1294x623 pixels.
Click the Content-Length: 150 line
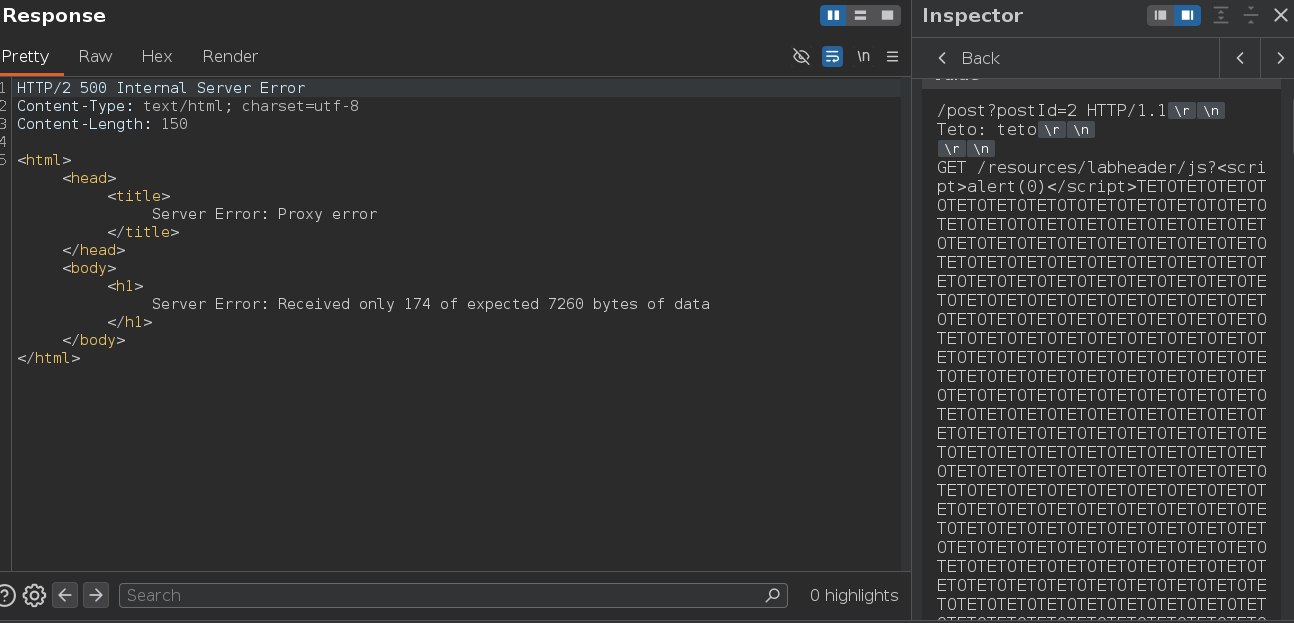(102, 124)
